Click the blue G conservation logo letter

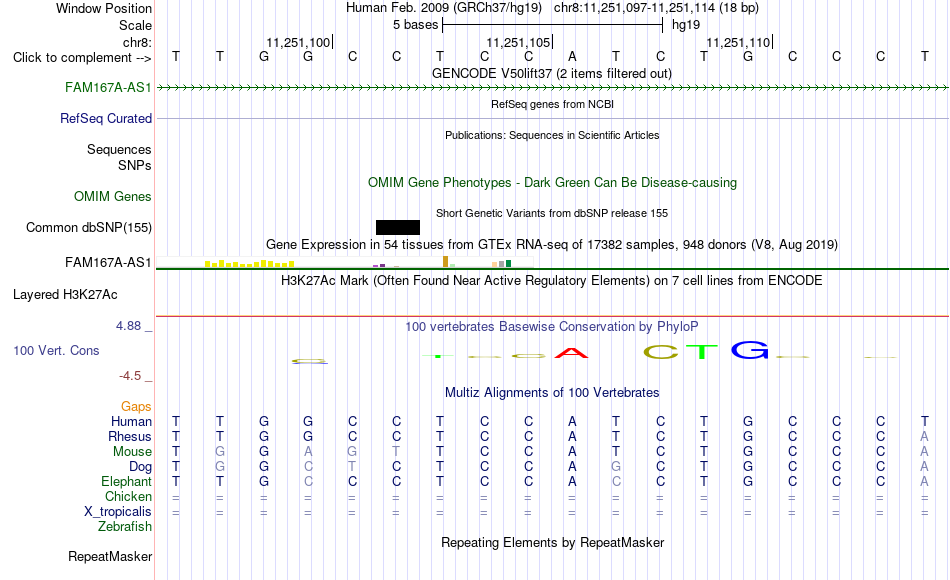pyautogui.click(x=749, y=350)
